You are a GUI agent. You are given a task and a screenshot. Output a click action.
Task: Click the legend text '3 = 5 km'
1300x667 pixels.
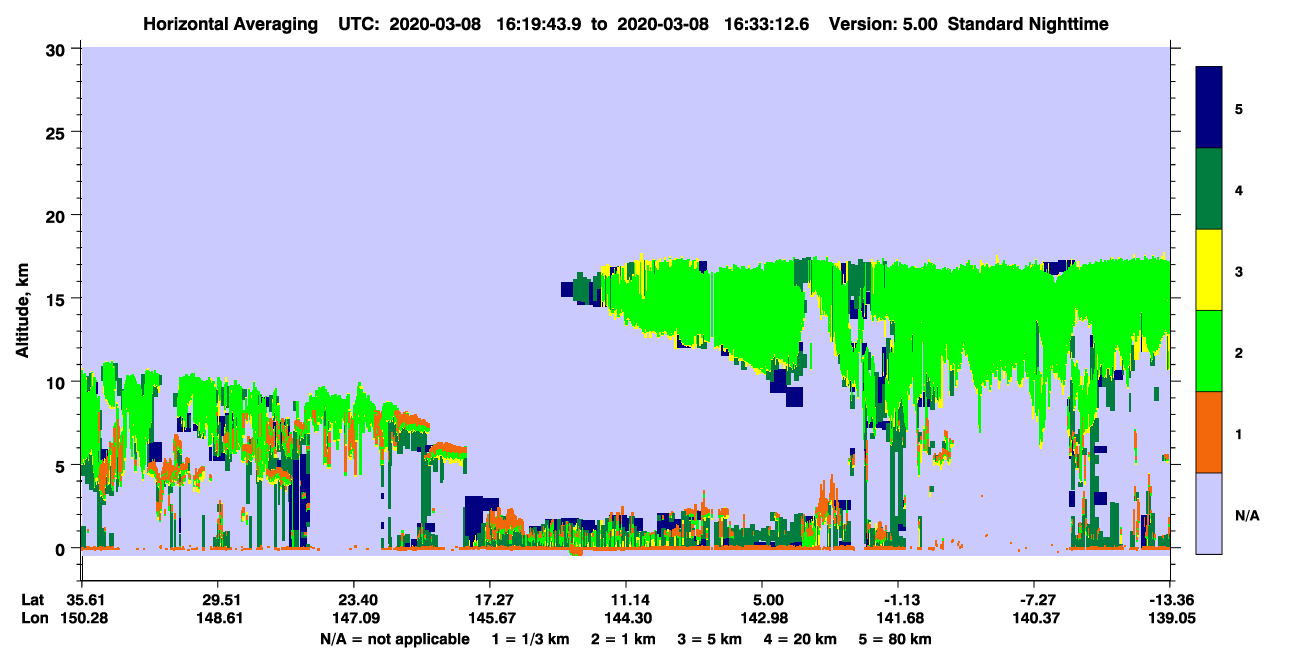[x=710, y=639]
